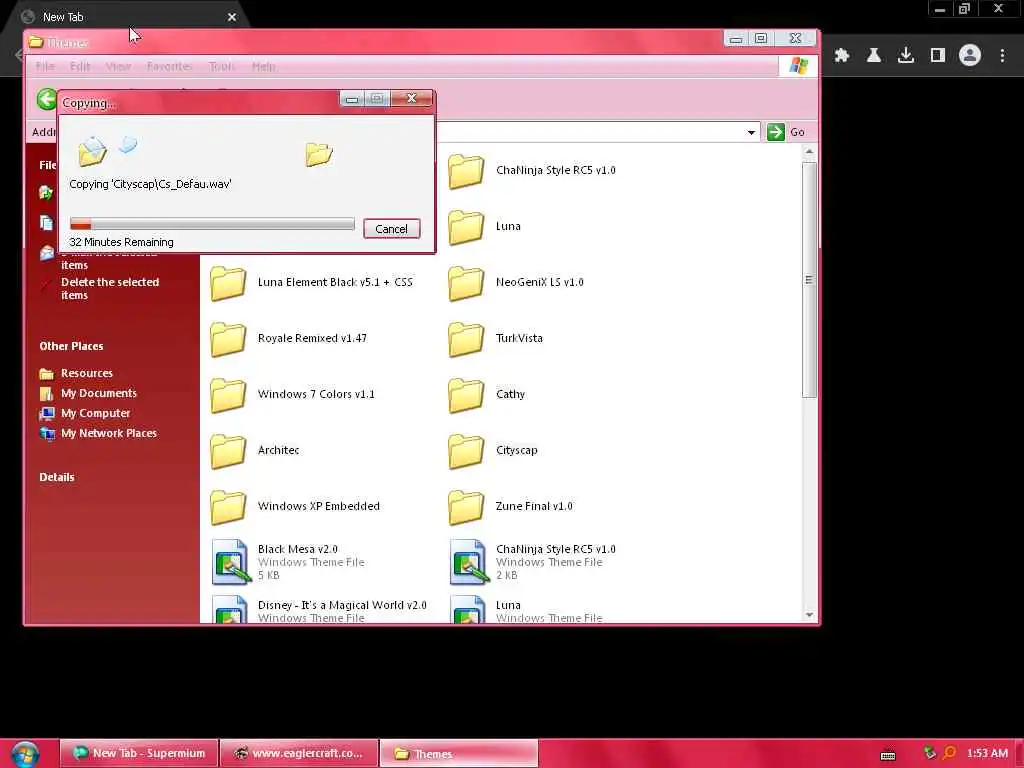The width and height of the screenshot is (1024, 768).
Task: Select the TurkVista folder icon
Action: click(x=466, y=340)
